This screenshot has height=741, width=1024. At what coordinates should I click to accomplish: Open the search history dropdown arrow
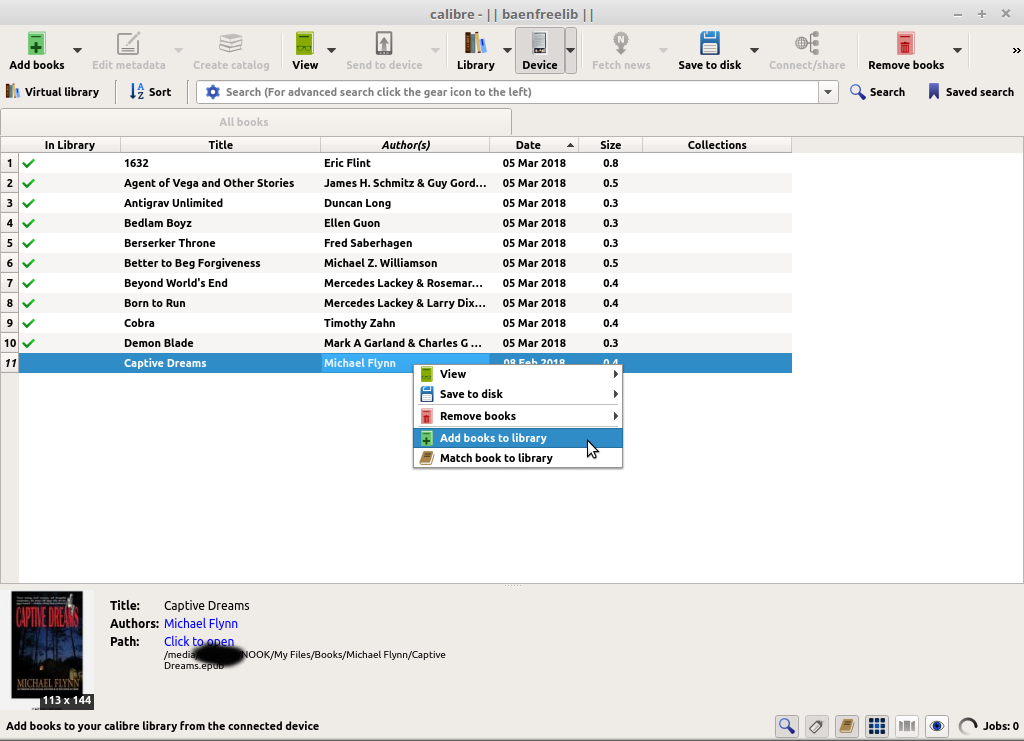click(x=828, y=92)
